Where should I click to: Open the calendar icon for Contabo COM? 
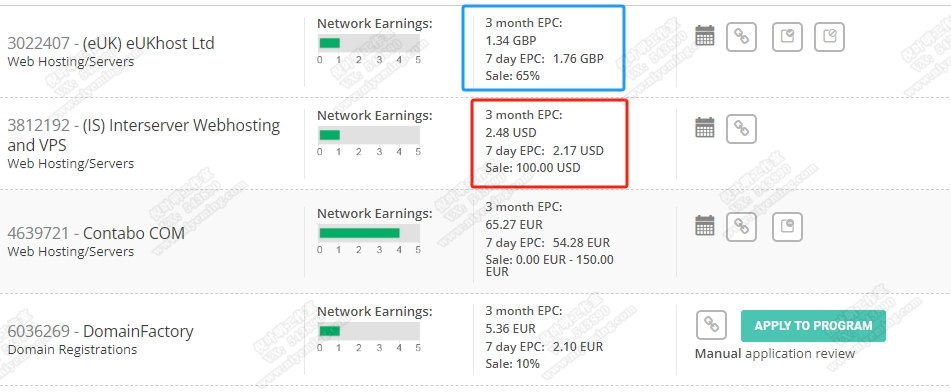[704, 225]
